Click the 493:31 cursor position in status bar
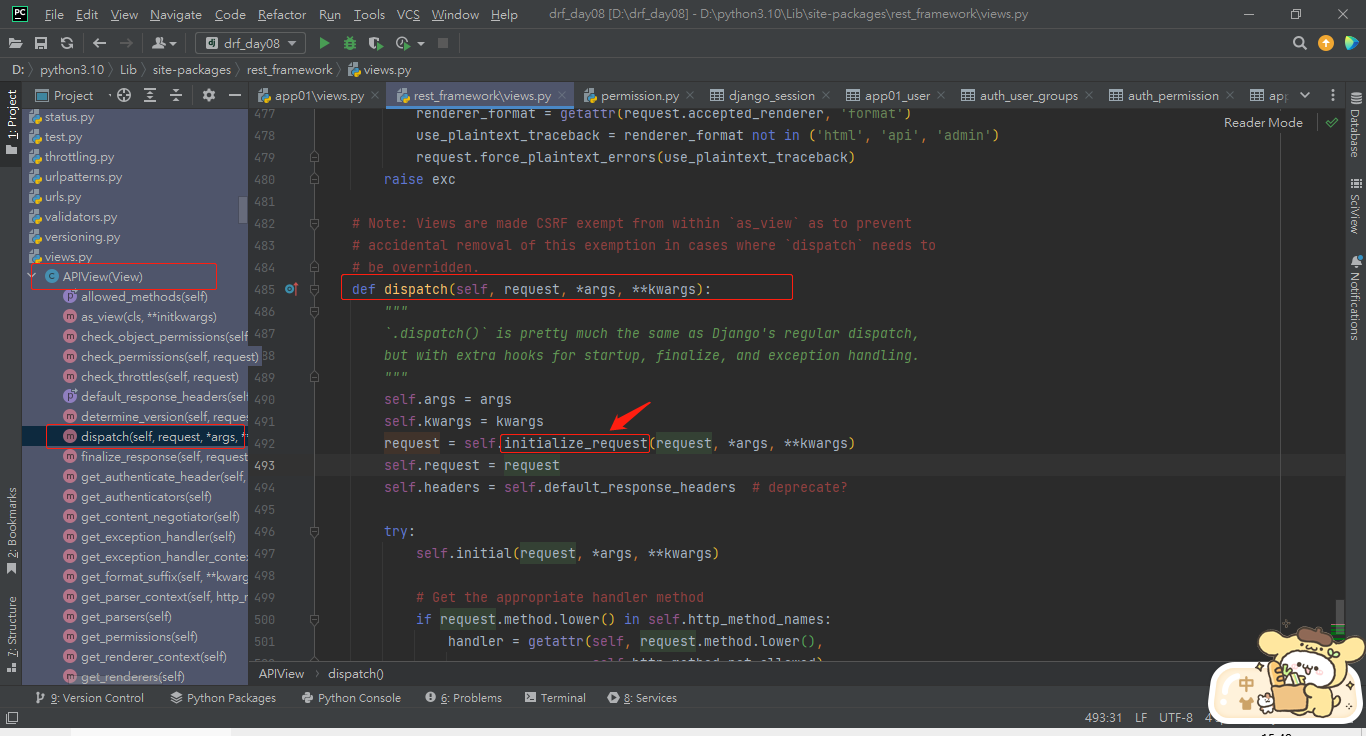Image resolution: width=1366 pixels, height=736 pixels. (x=1104, y=718)
